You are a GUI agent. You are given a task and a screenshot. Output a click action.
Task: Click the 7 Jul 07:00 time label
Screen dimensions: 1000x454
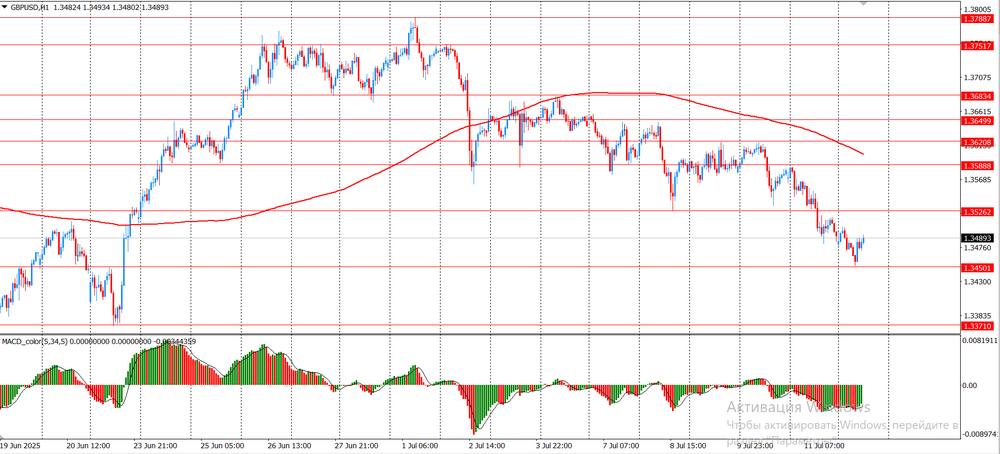pyautogui.click(x=619, y=444)
